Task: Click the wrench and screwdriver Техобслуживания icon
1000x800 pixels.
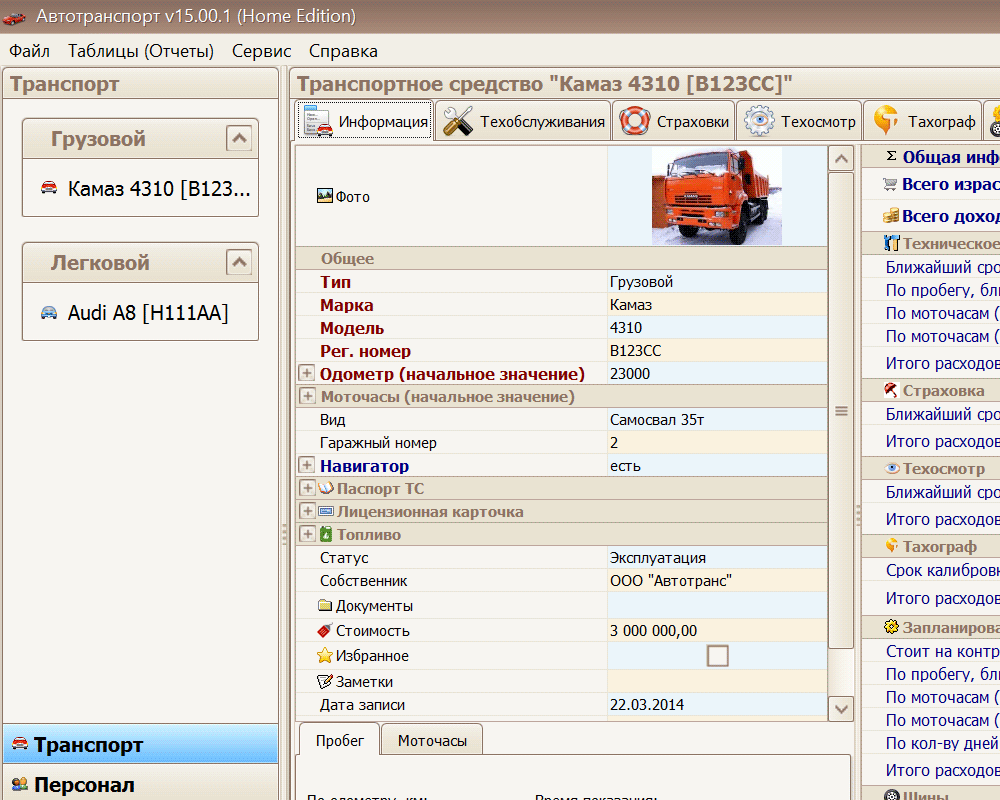Action: [458, 121]
